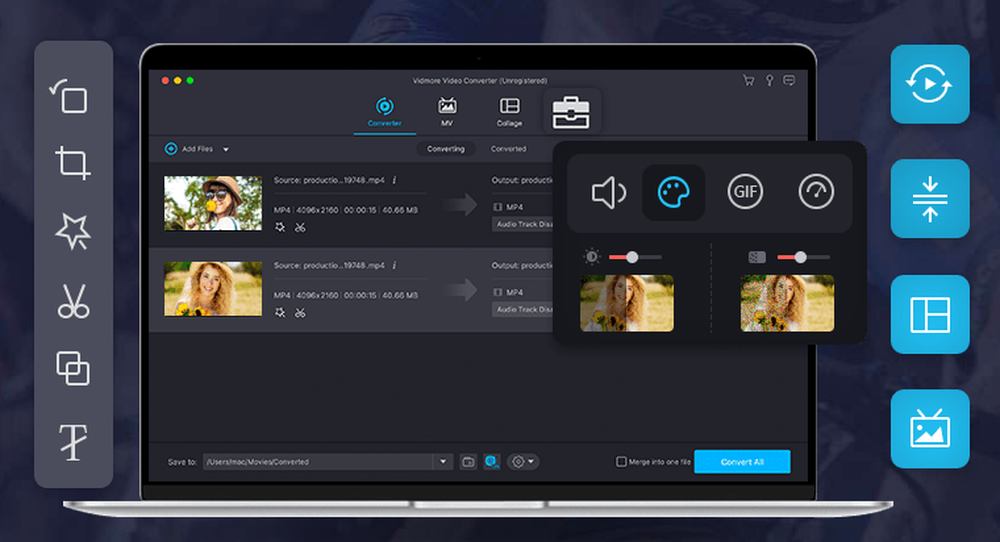
Task: Select the overlapping squares Watermark tool
Action: point(73,369)
